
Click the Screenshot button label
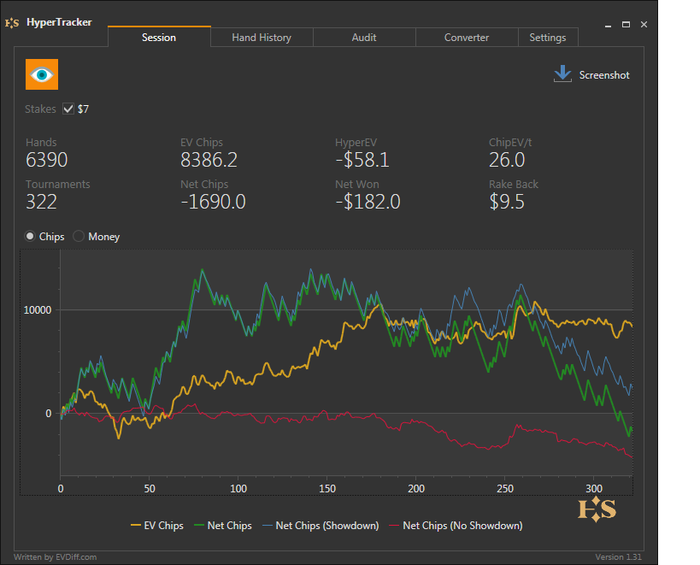tap(604, 75)
